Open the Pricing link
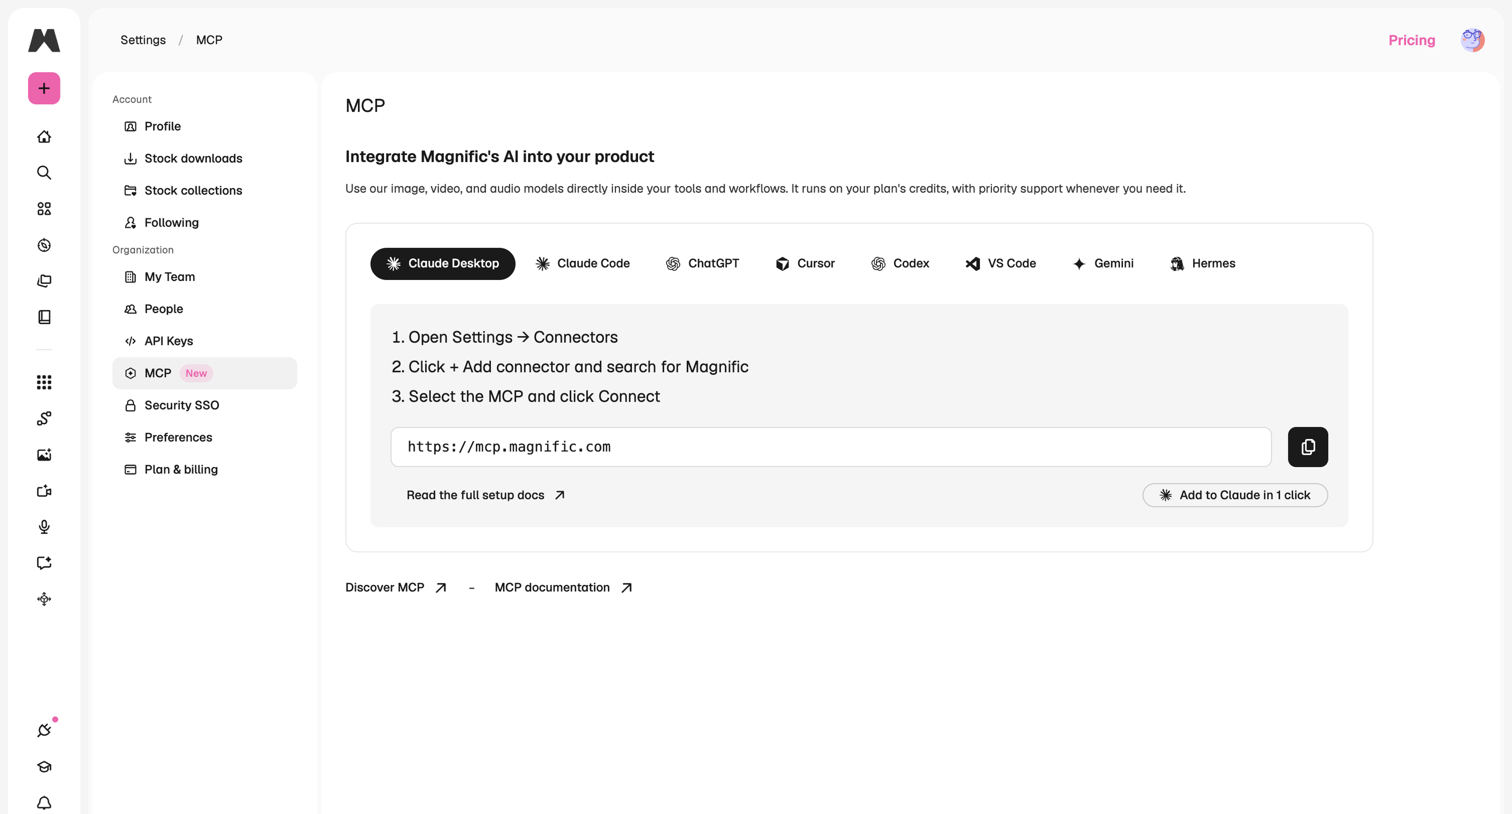Viewport: 1512px width, 814px height. click(1412, 40)
